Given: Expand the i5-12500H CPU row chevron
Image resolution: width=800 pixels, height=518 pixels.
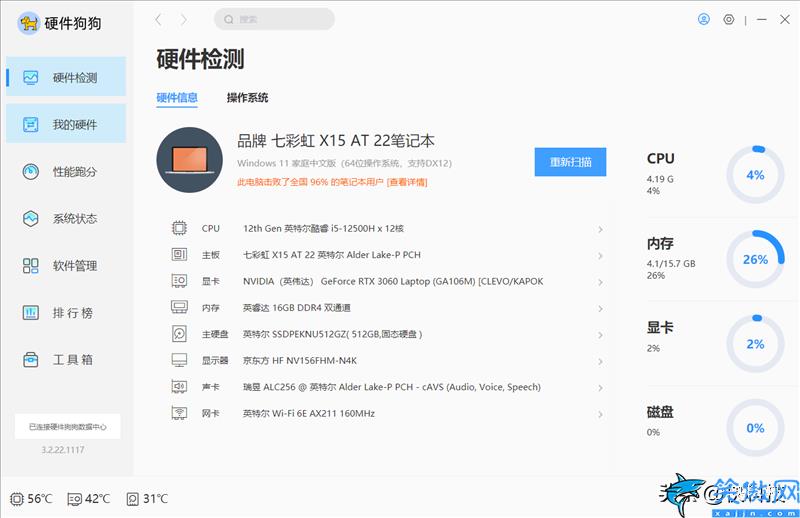Looking at the screenshot, I should tap(601, 230).
